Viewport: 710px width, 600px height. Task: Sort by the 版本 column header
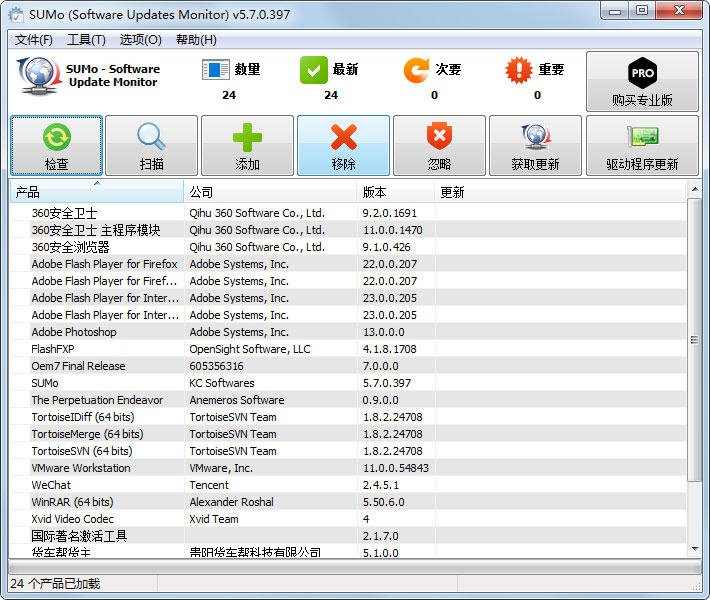click(396, 192)
